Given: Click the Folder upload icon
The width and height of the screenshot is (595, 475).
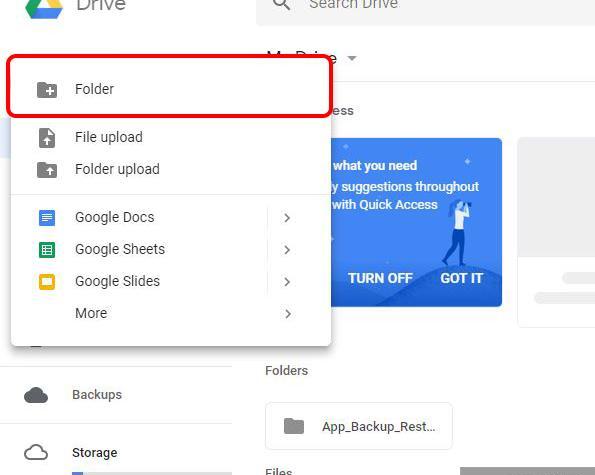Looking at the screenshot, I should point(47,170).
